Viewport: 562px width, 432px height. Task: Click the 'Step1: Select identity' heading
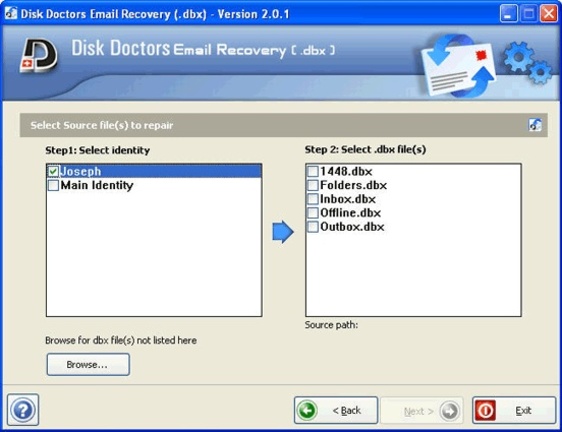click(x=97, y=150)
